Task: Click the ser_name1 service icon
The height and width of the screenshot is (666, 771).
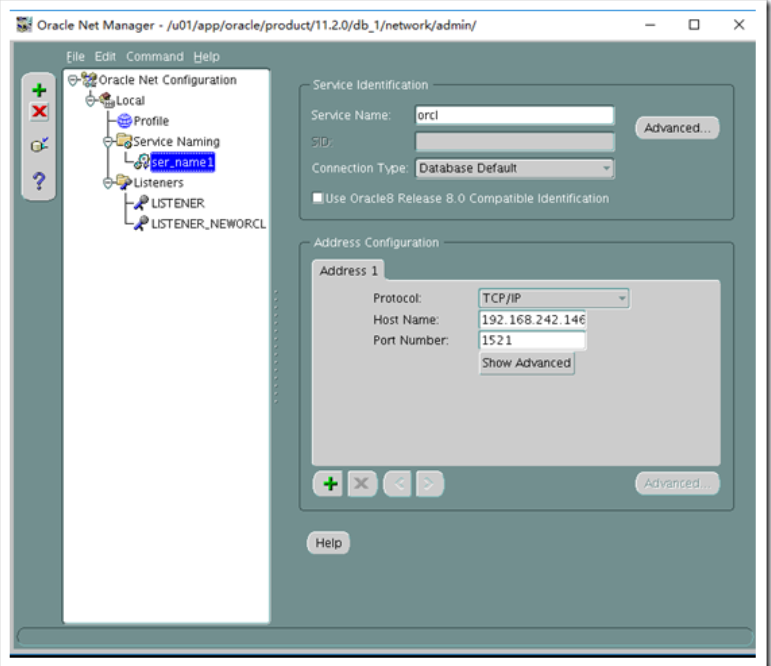Action: tap(142, 162)
